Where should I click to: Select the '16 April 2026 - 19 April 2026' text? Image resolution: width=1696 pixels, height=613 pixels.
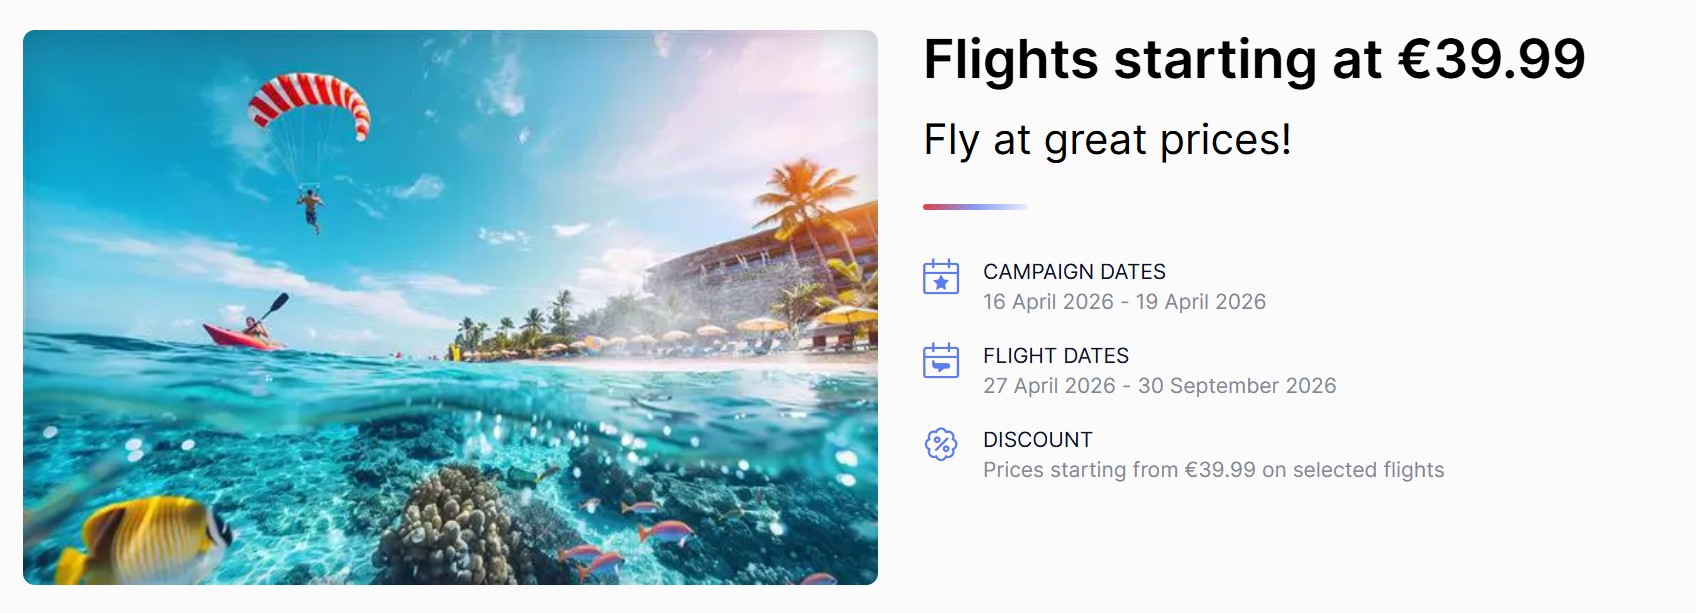point(1124,302)
